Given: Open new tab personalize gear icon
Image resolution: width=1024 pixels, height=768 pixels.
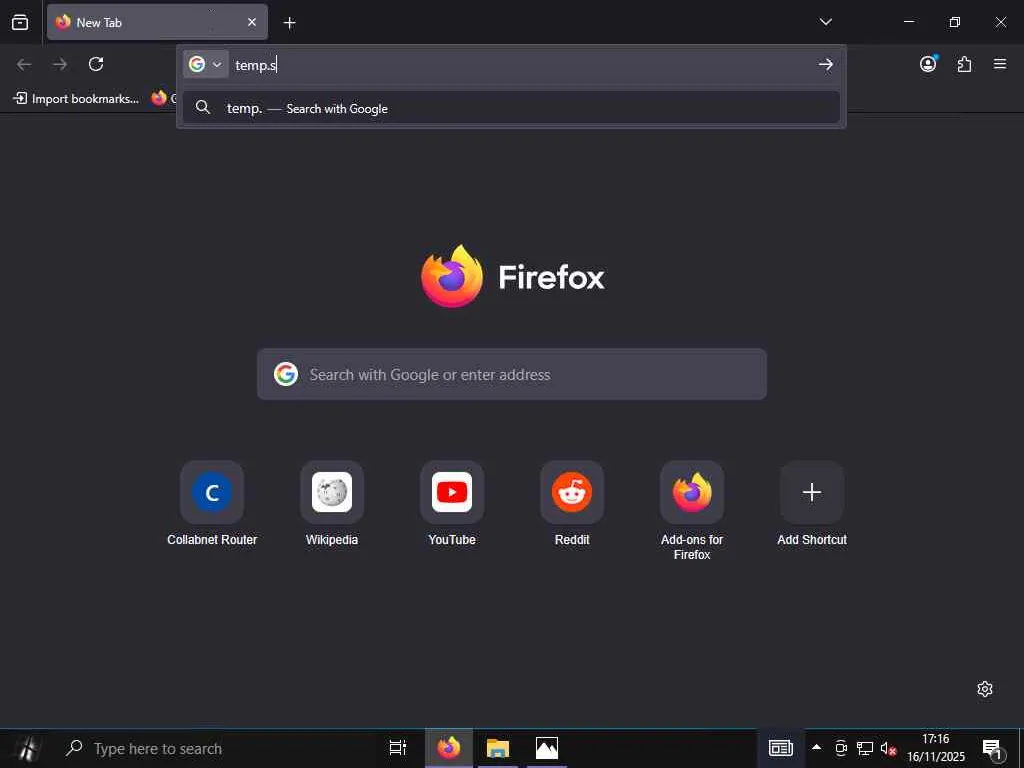Looking at the screenshot, I should (x=985, y=689).
